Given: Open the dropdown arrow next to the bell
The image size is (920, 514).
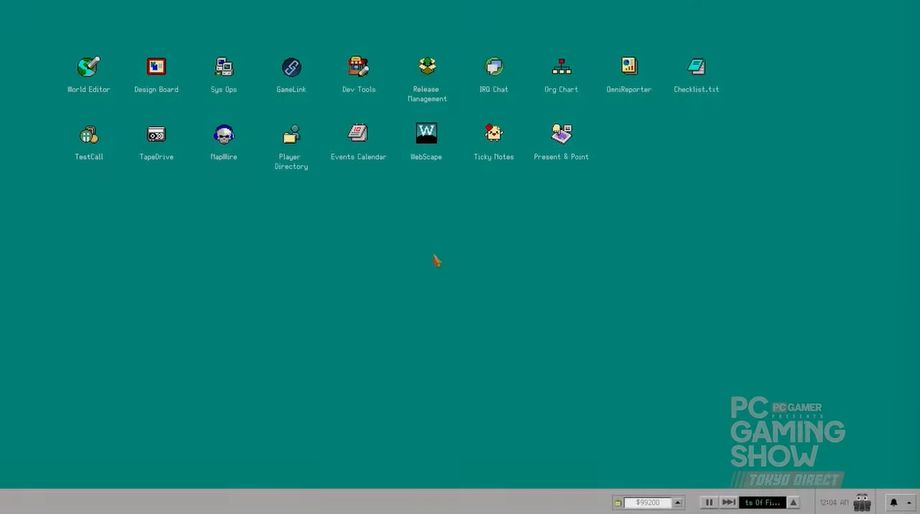Looking at the screenshot, I should pyautogui.click(x=909, y=503).
